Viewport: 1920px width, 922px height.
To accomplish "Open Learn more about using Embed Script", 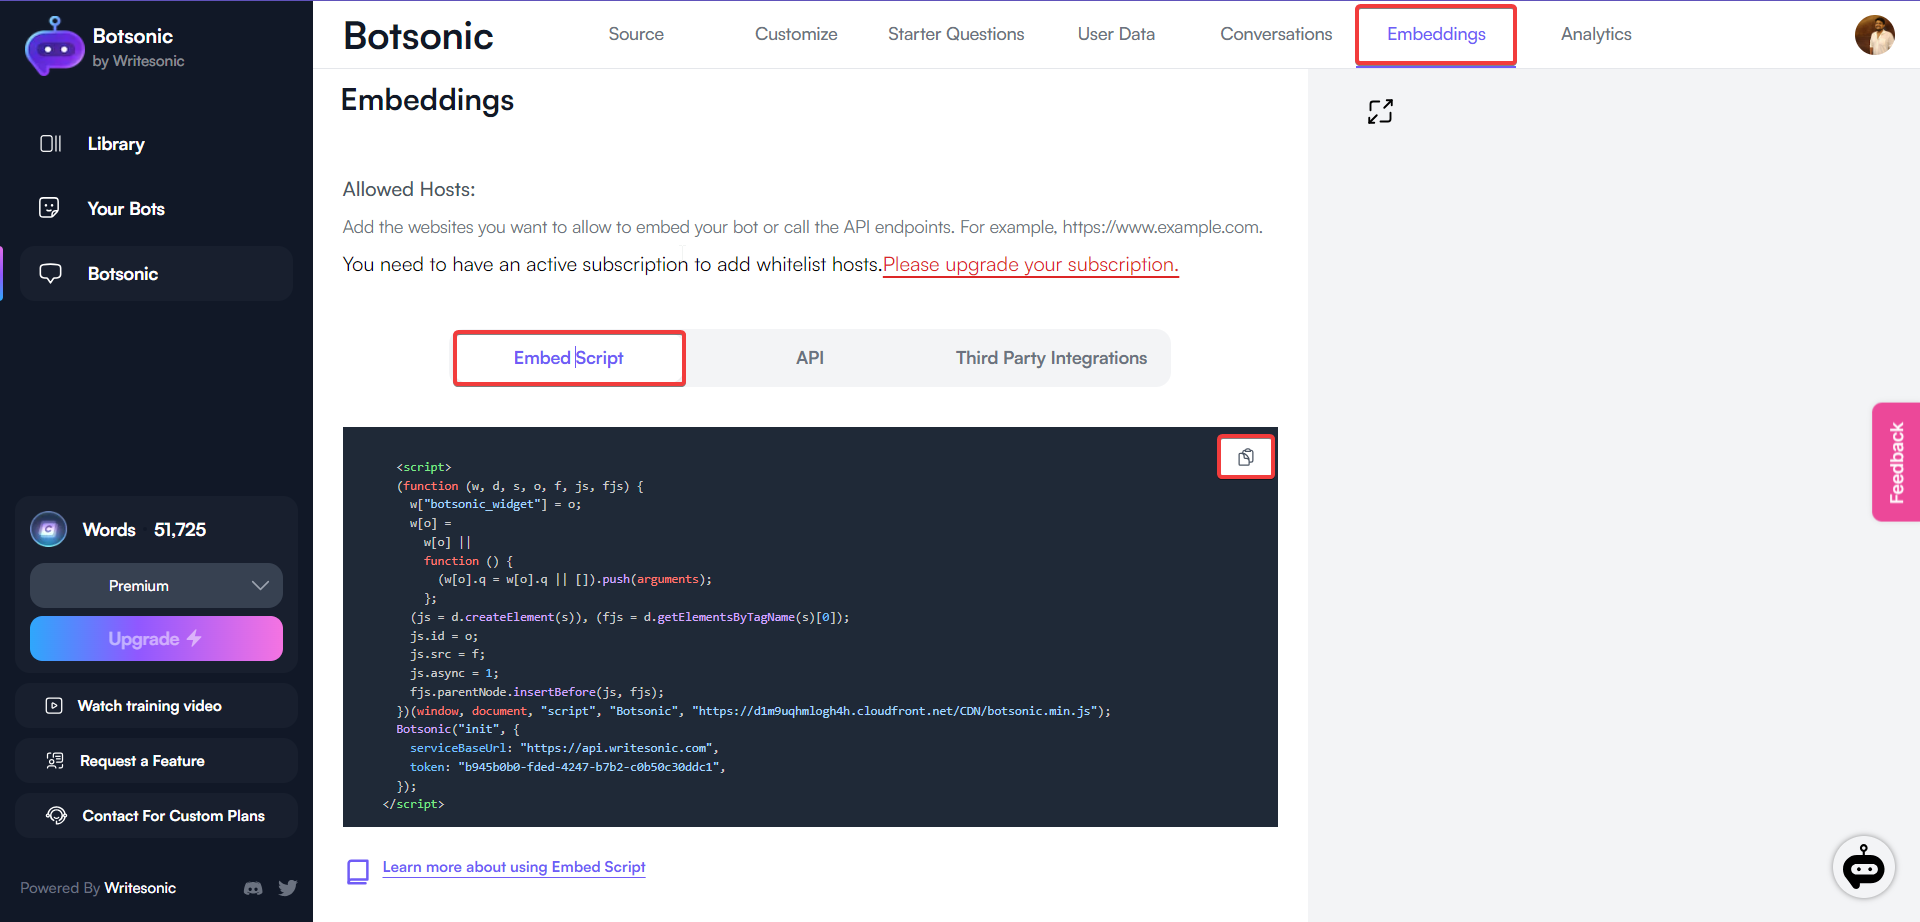I will point(514,867).
